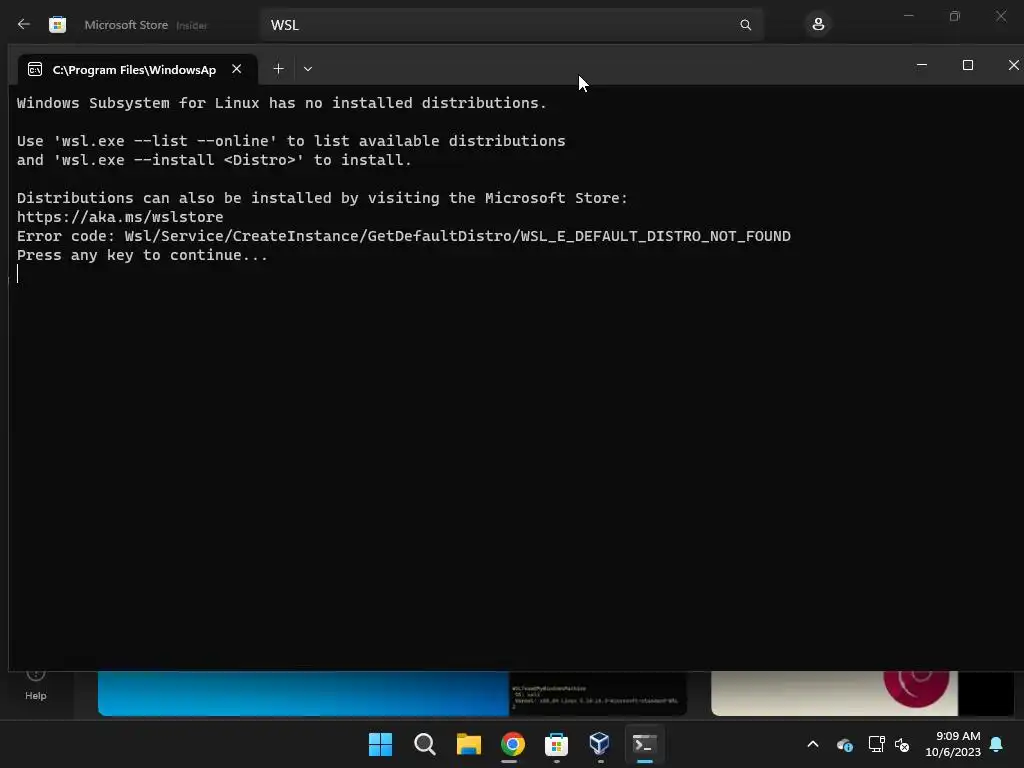Minimize the Microsoft Store window
This screenshot has width=1024, height=768.
click(x=908, y=16)
